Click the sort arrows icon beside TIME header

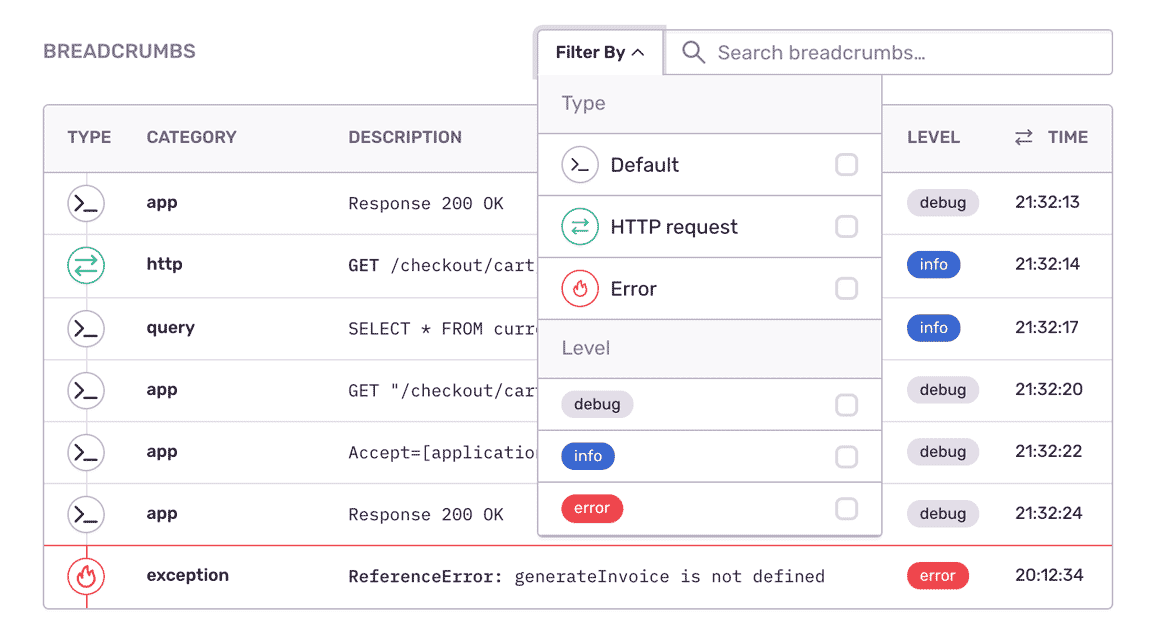pyautogui.click(x=1022, y=137)
